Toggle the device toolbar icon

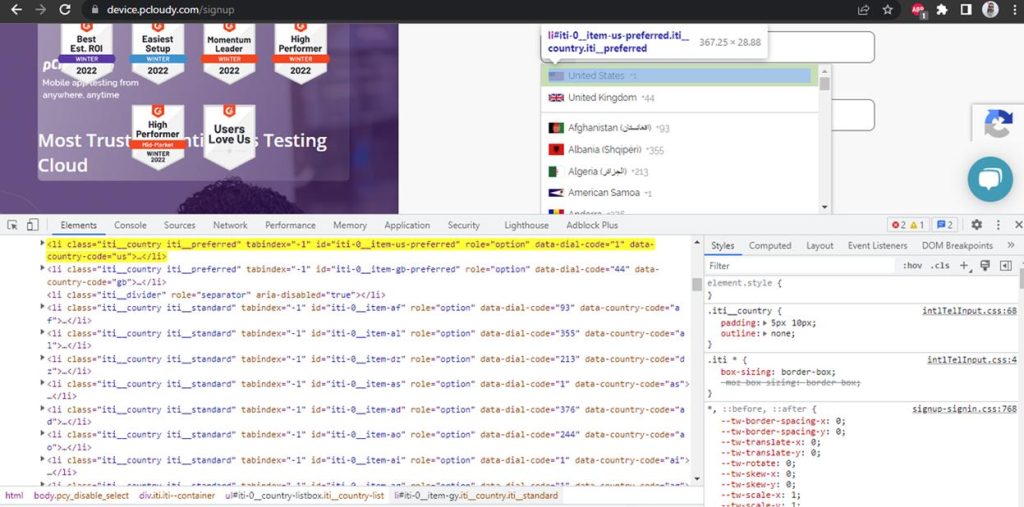click(x=32, y=225)
